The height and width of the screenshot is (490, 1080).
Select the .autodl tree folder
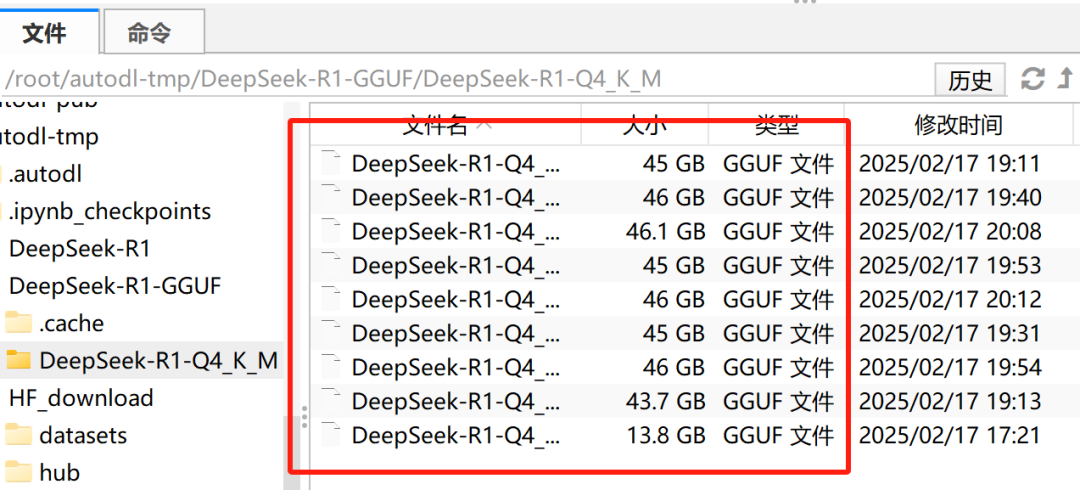[x=45, y=174]
